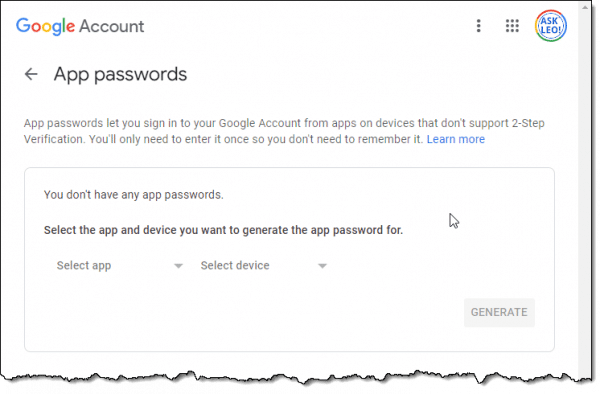Click the bold 'Select the app and device' instruction
600x394 pixels.
coord(223,230)
